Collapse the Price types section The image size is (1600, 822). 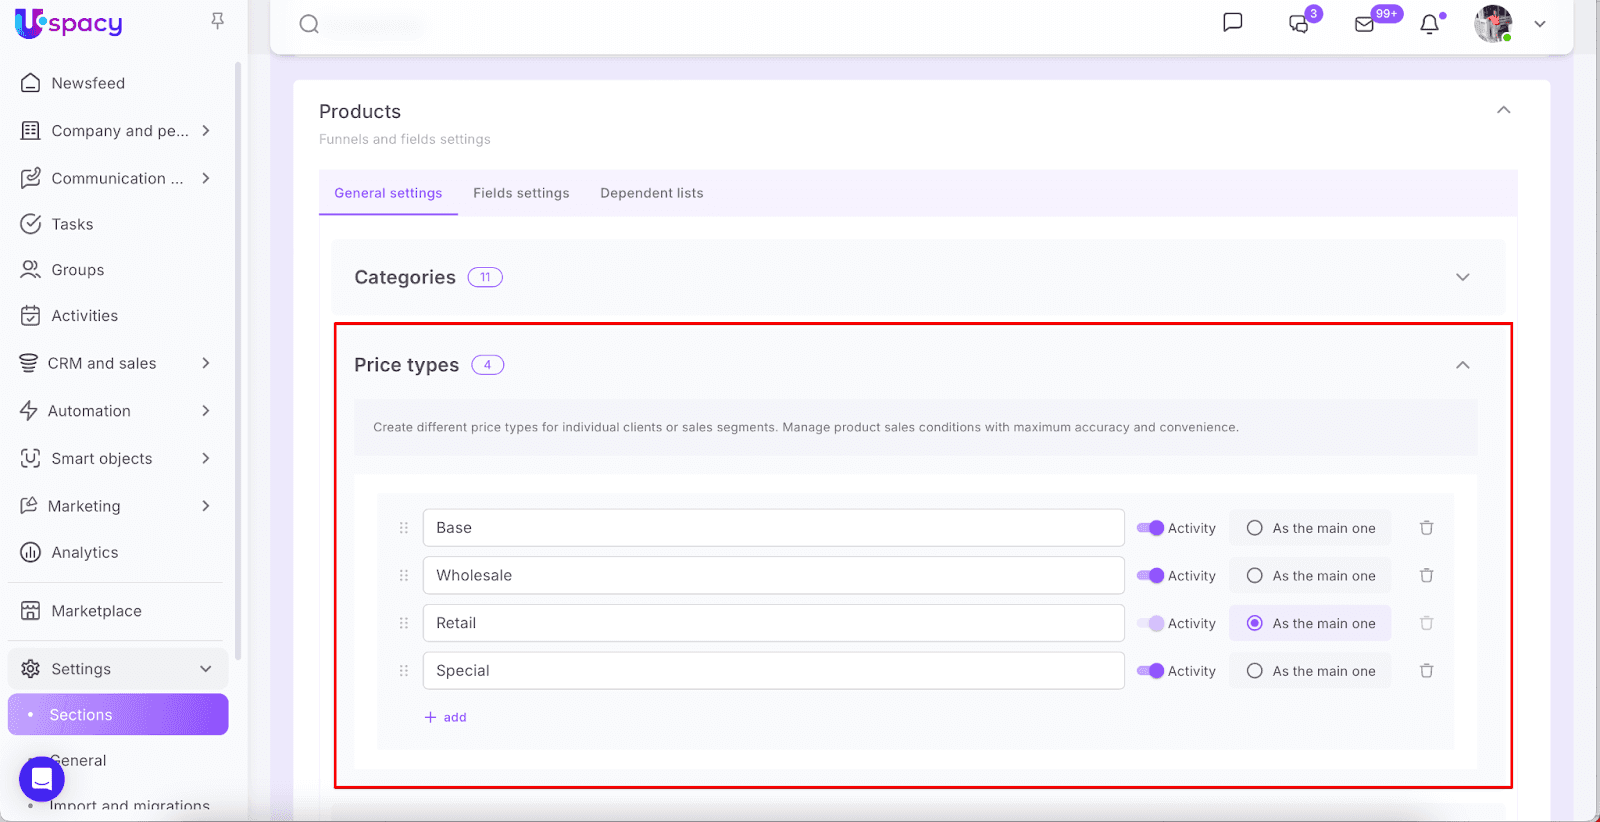click(1462, 365)
